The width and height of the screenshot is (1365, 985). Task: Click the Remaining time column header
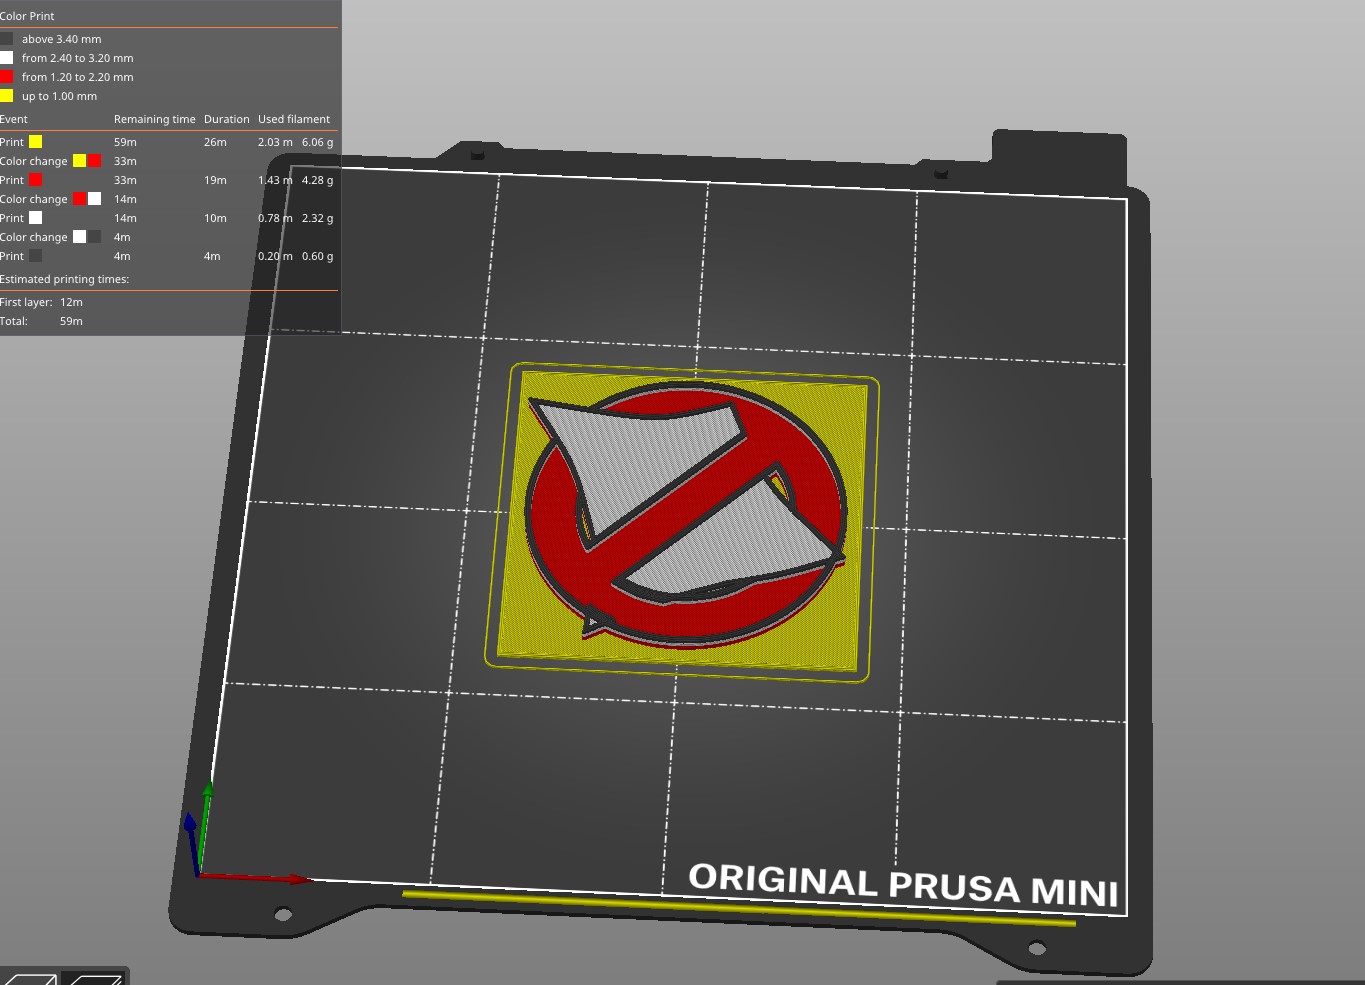click(154, 118)
